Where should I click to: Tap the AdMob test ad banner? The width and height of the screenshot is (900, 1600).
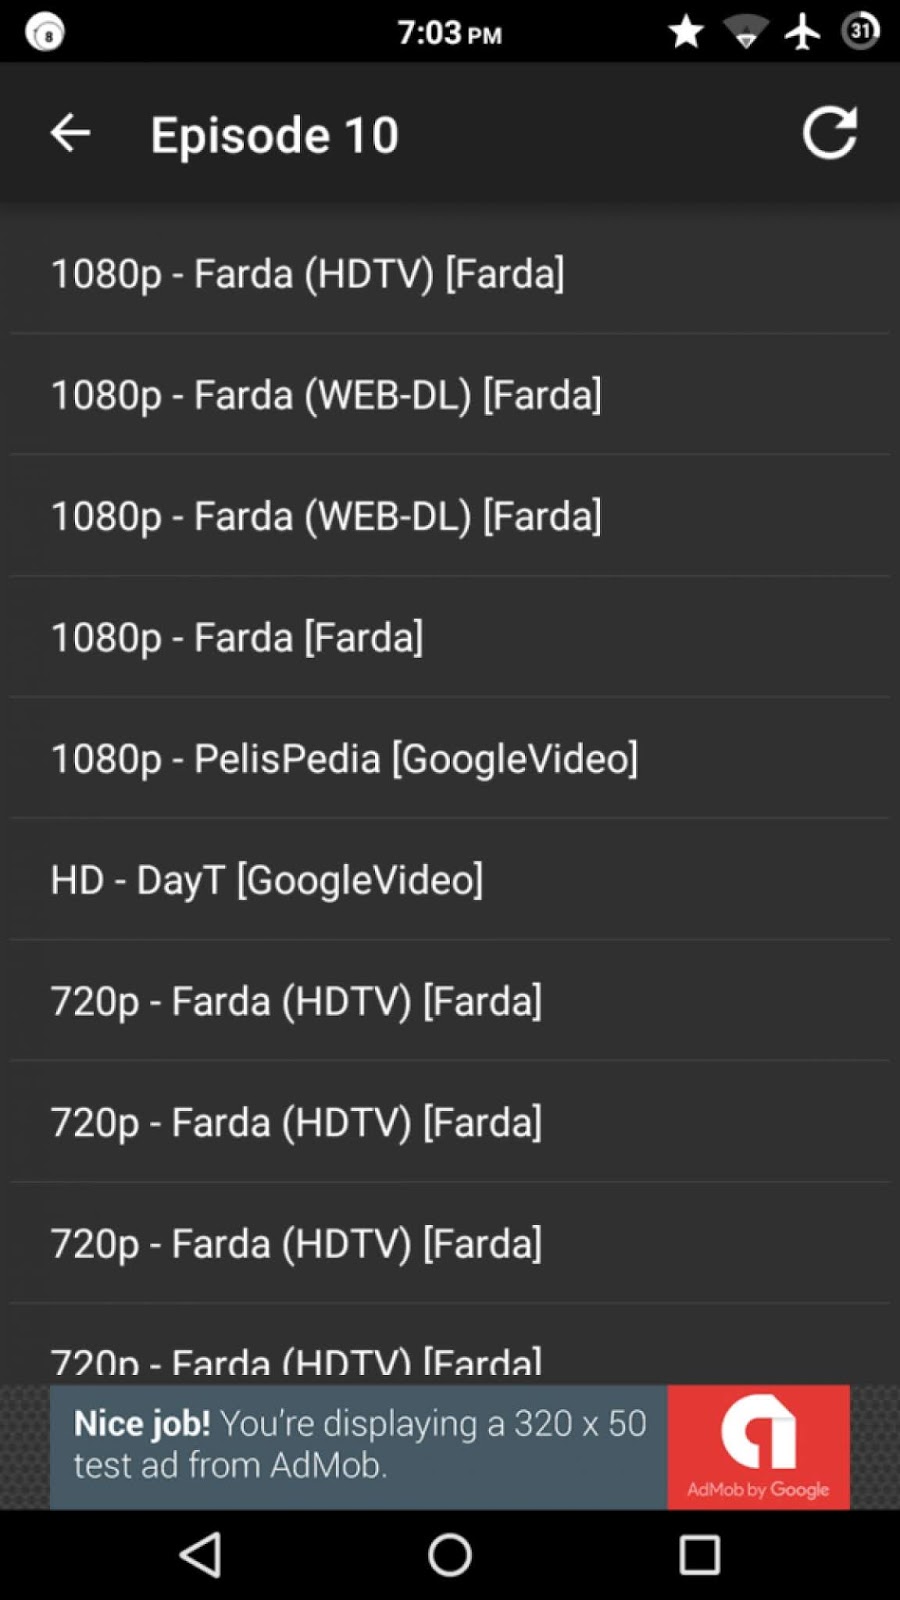coord(360,1447)
